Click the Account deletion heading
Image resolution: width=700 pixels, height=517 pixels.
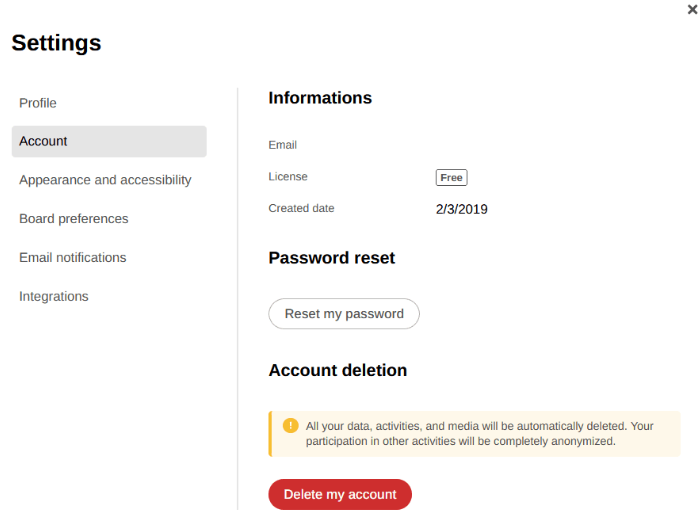coord(337,370)
